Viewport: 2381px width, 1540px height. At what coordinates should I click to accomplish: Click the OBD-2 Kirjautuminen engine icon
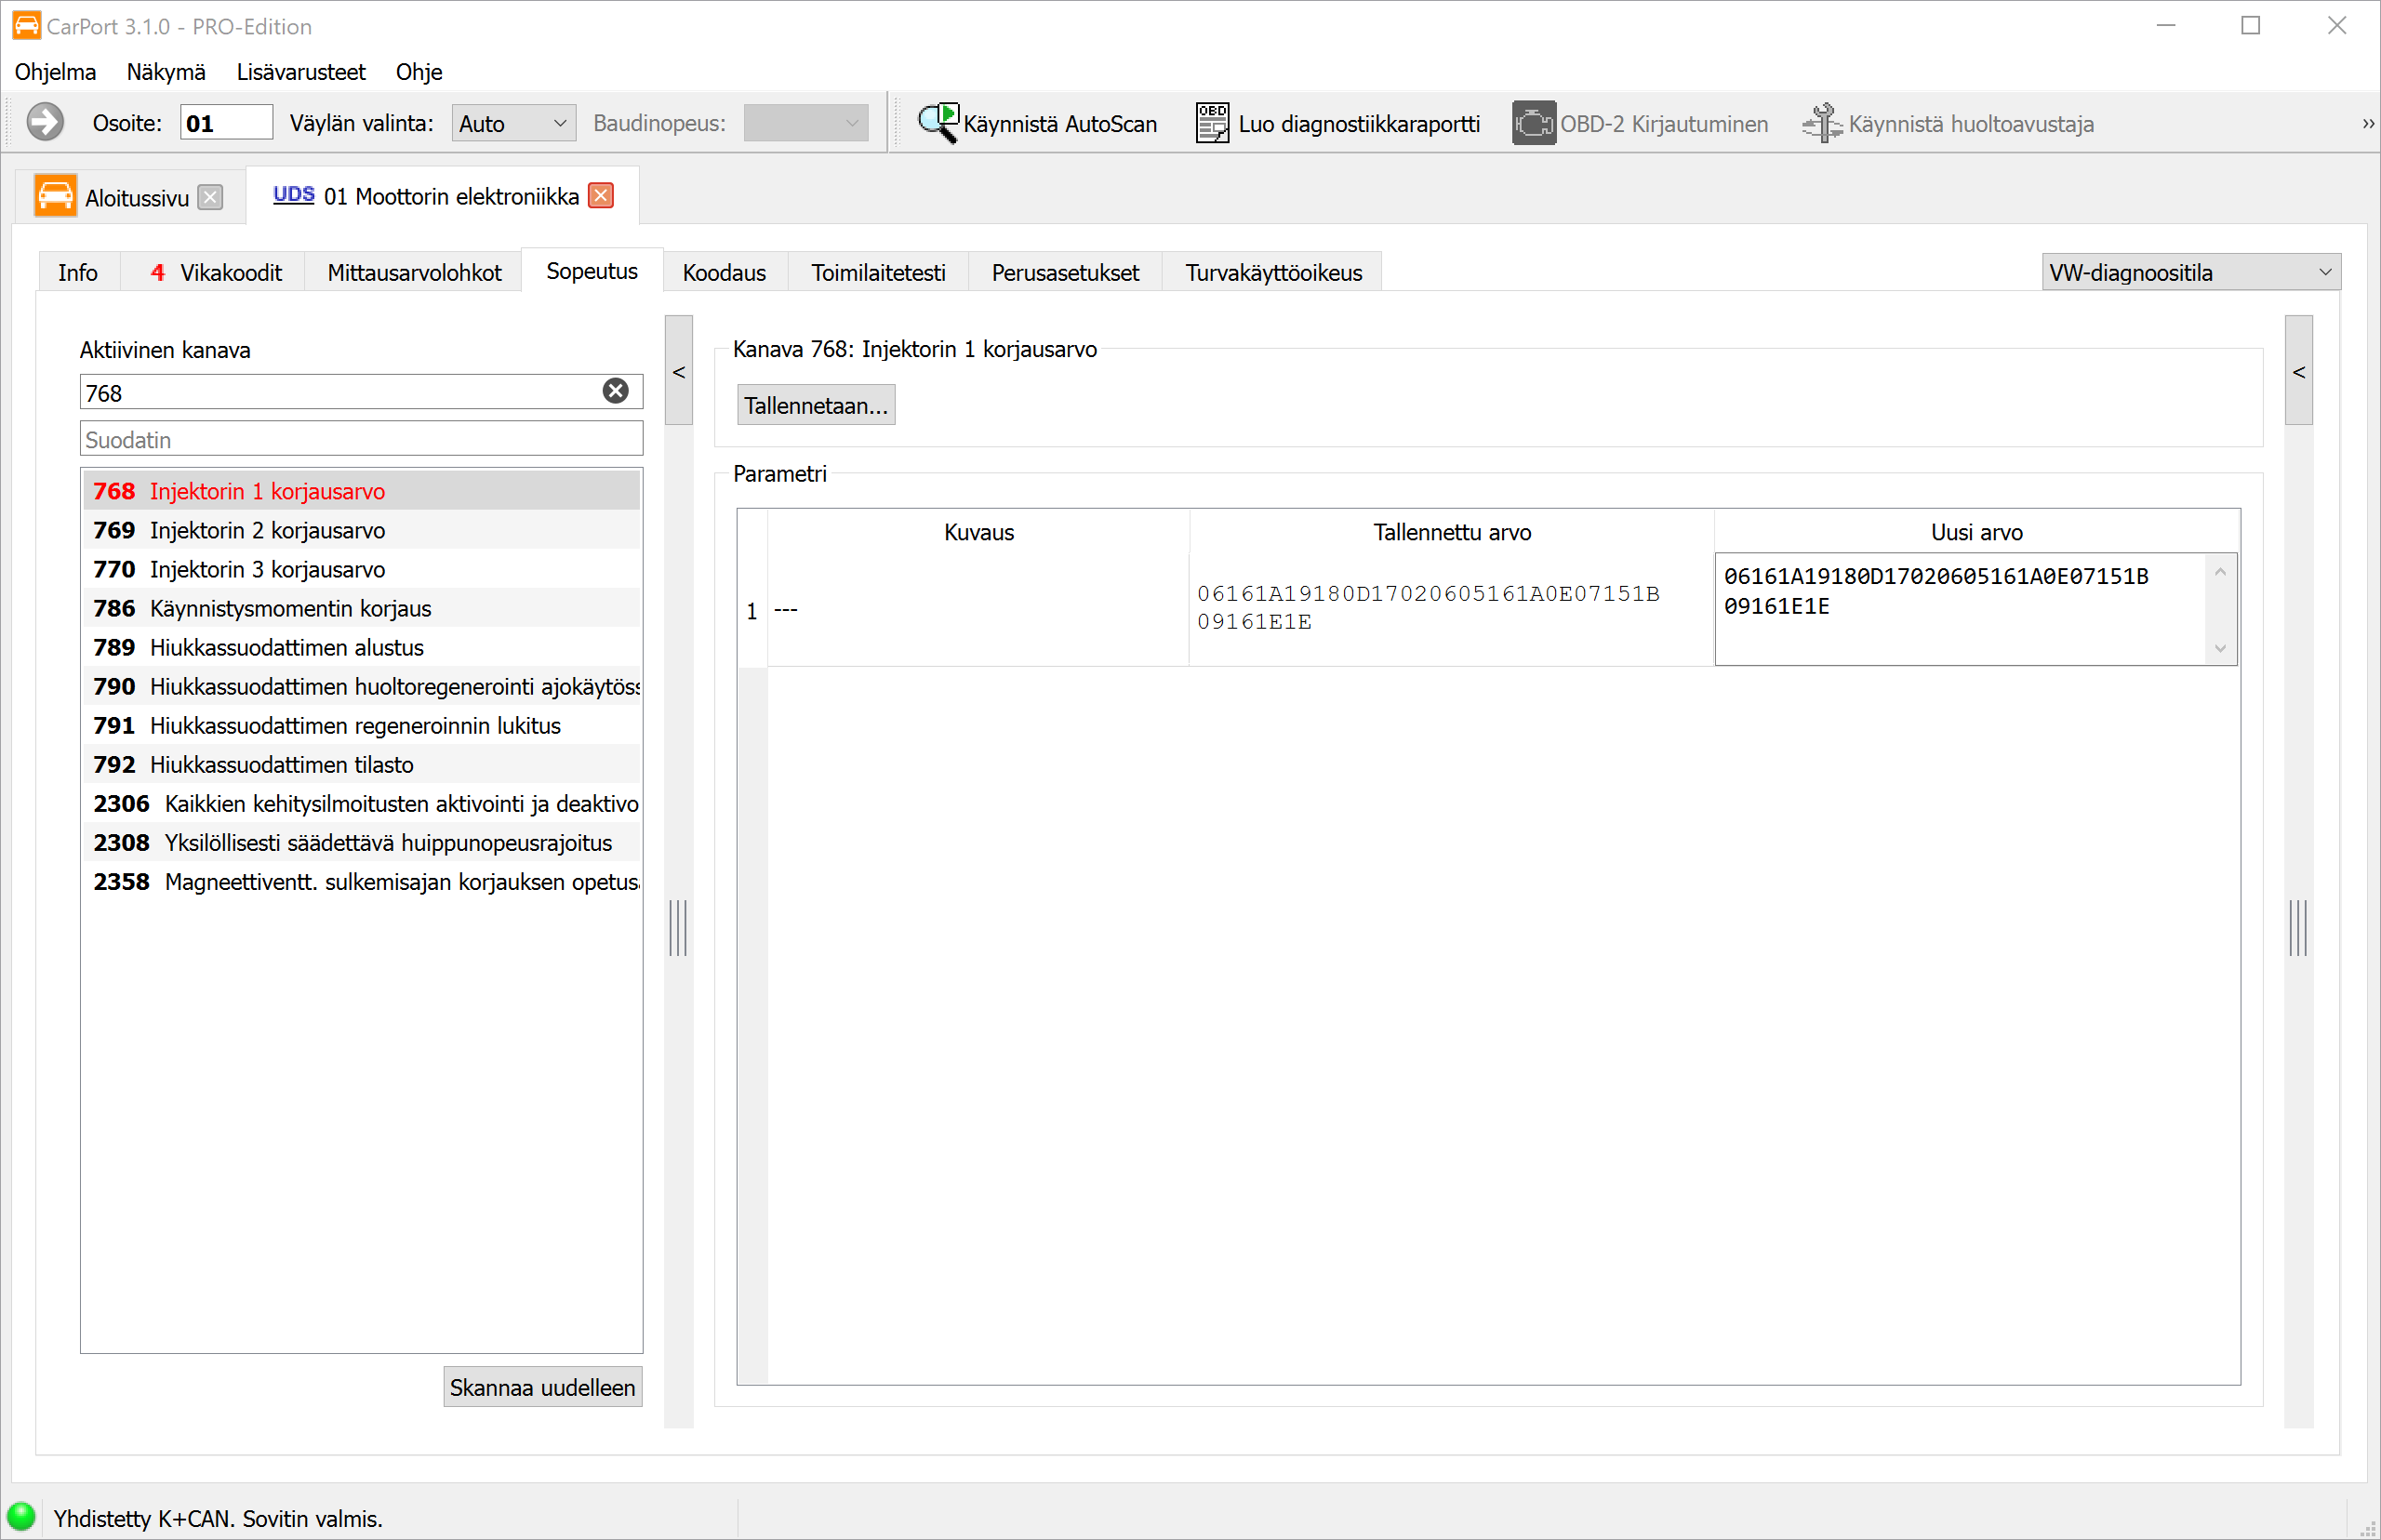coord(1532,123)
